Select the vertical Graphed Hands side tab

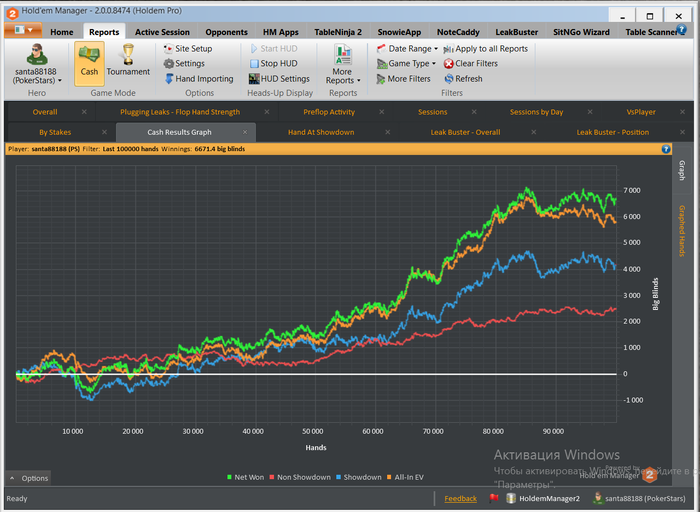point(682,231)
